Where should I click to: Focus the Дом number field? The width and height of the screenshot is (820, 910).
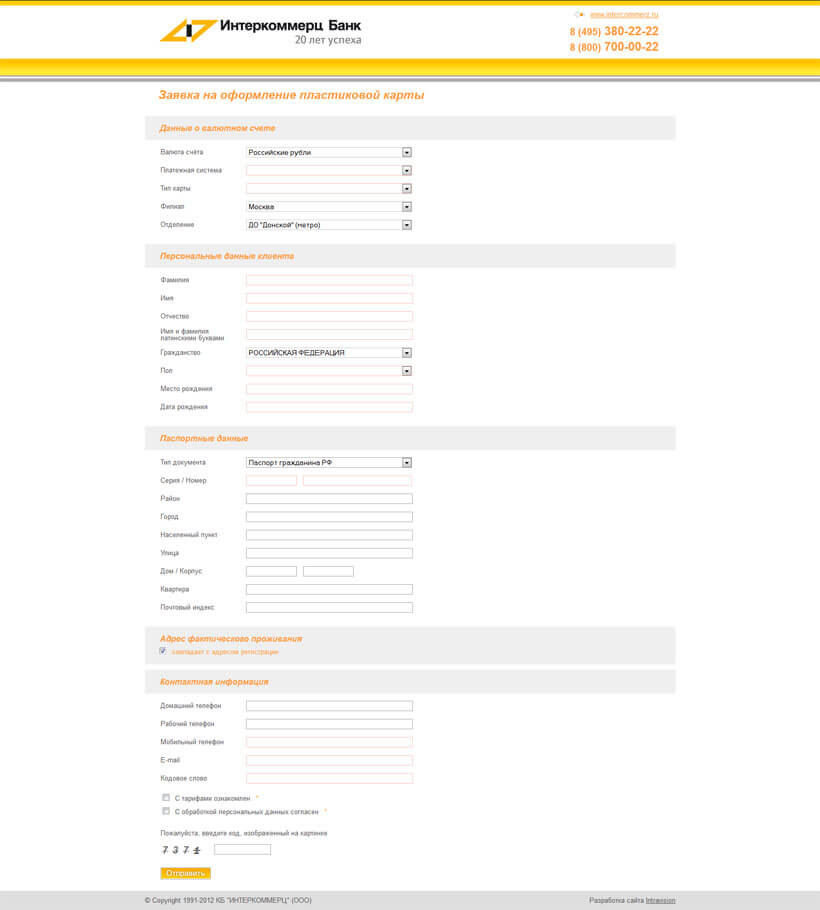271,571
